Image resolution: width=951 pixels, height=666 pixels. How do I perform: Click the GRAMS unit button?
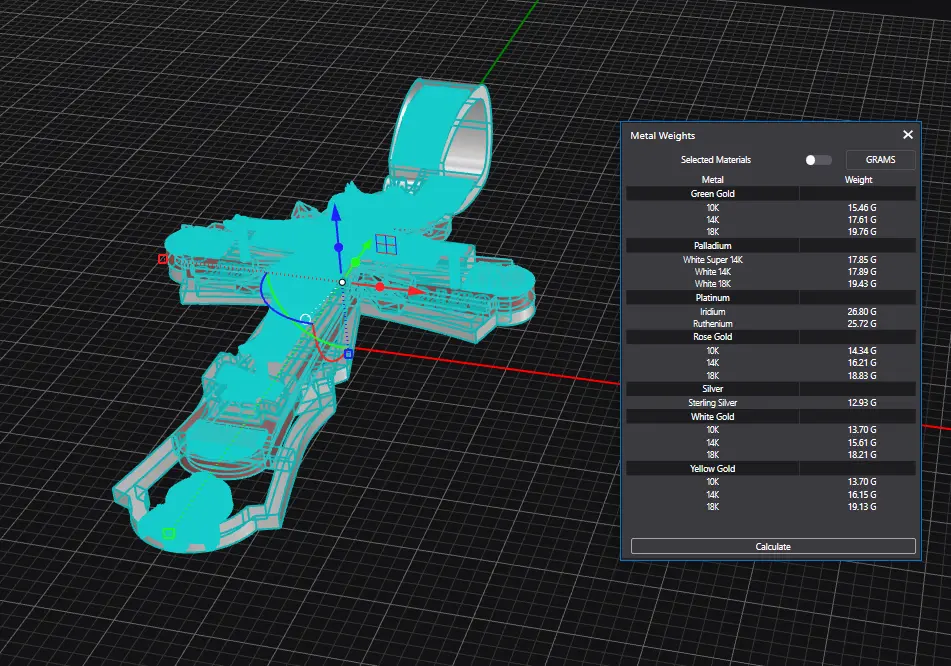[880, 160]
